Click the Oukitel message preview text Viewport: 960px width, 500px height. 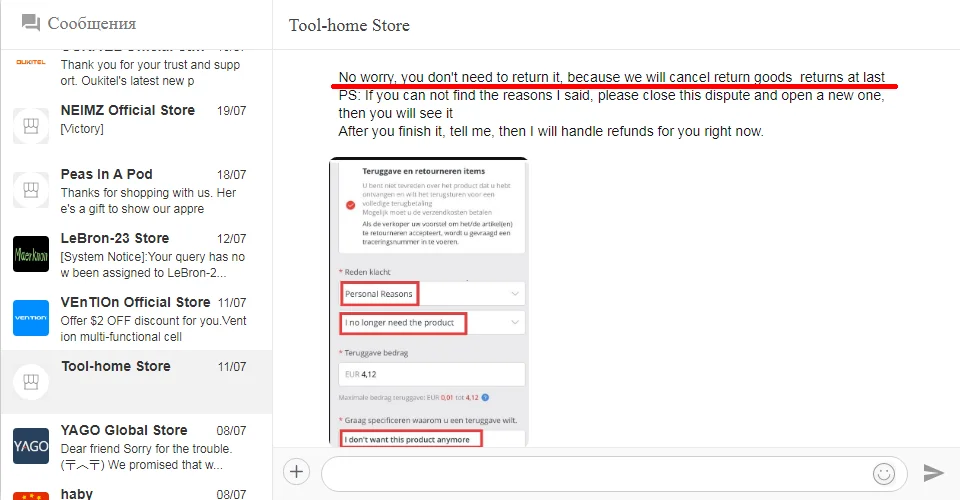[151, 73]
